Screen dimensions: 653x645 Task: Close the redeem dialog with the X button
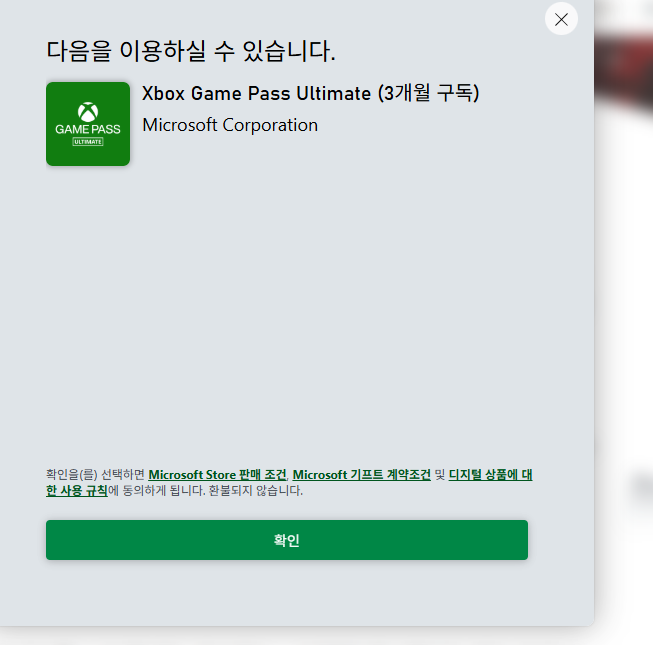click(x=561, y=19)
